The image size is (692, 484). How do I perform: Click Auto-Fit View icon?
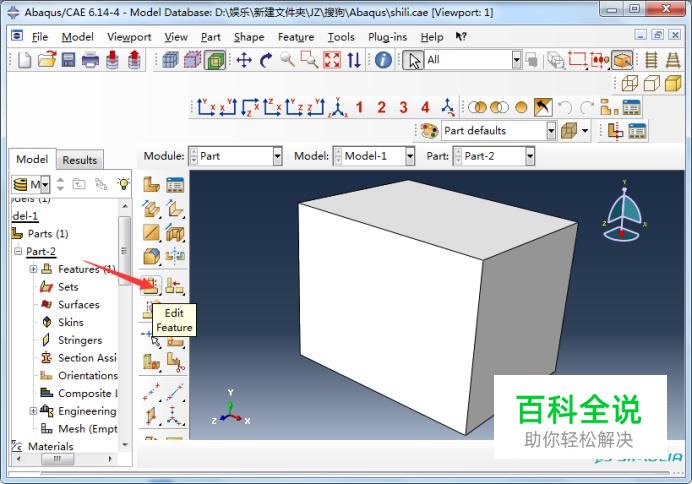click(332, 60)
